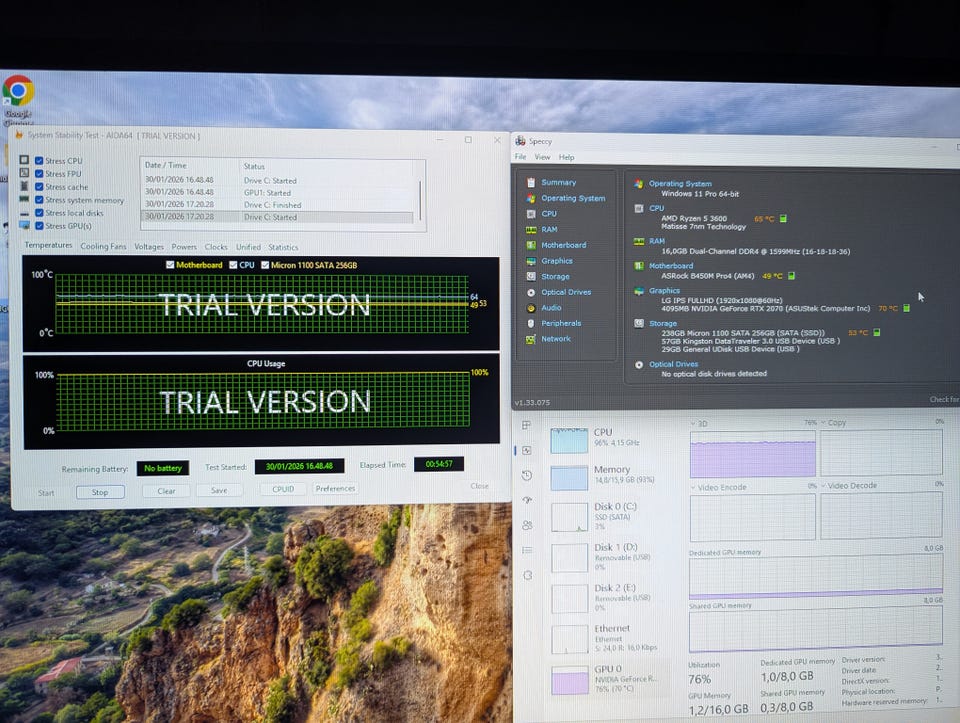The width and height of the screenshot is (960, 723).
Task: Select CPU in the Speccy sidebar
Action: coord(549,214)
